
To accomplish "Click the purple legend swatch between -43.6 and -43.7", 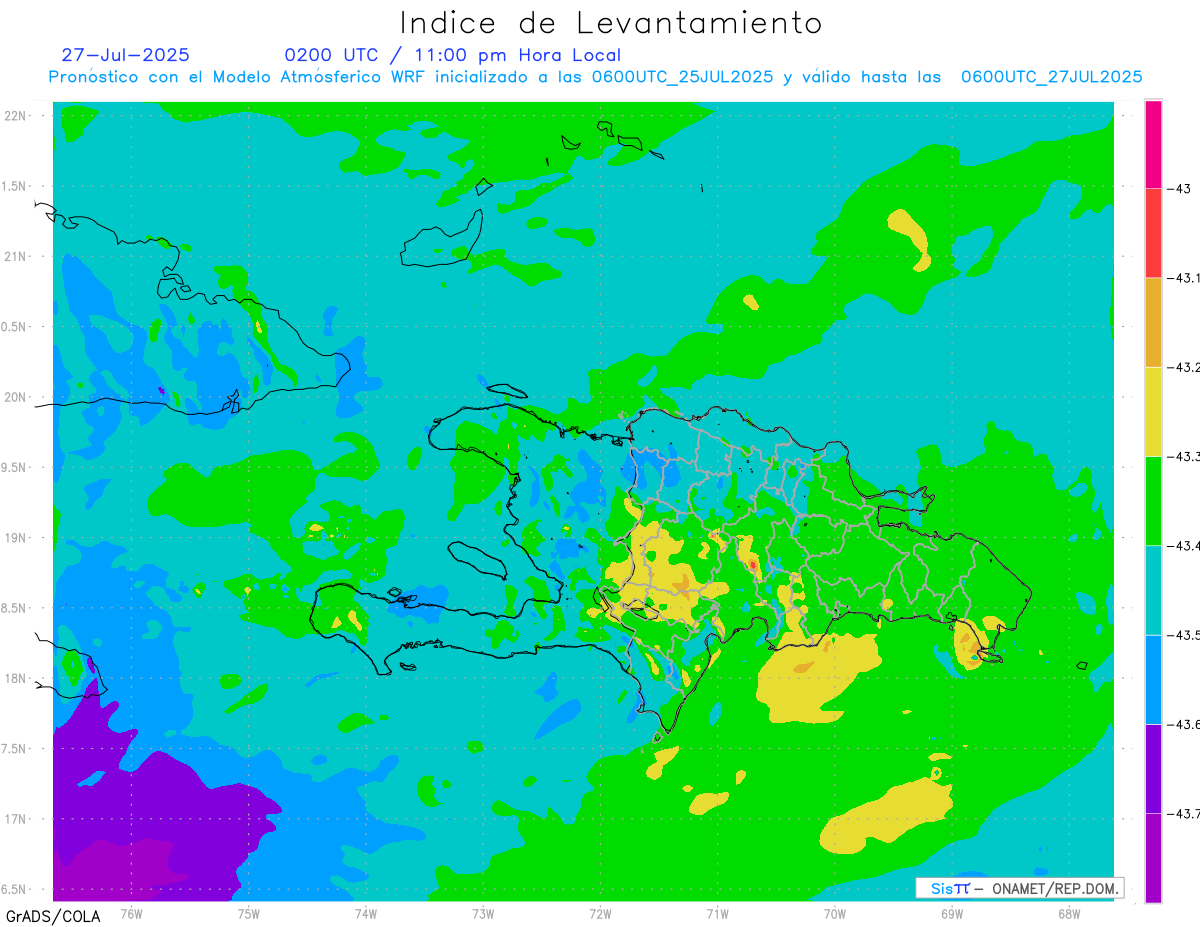I will click(x=1153, y=768).
